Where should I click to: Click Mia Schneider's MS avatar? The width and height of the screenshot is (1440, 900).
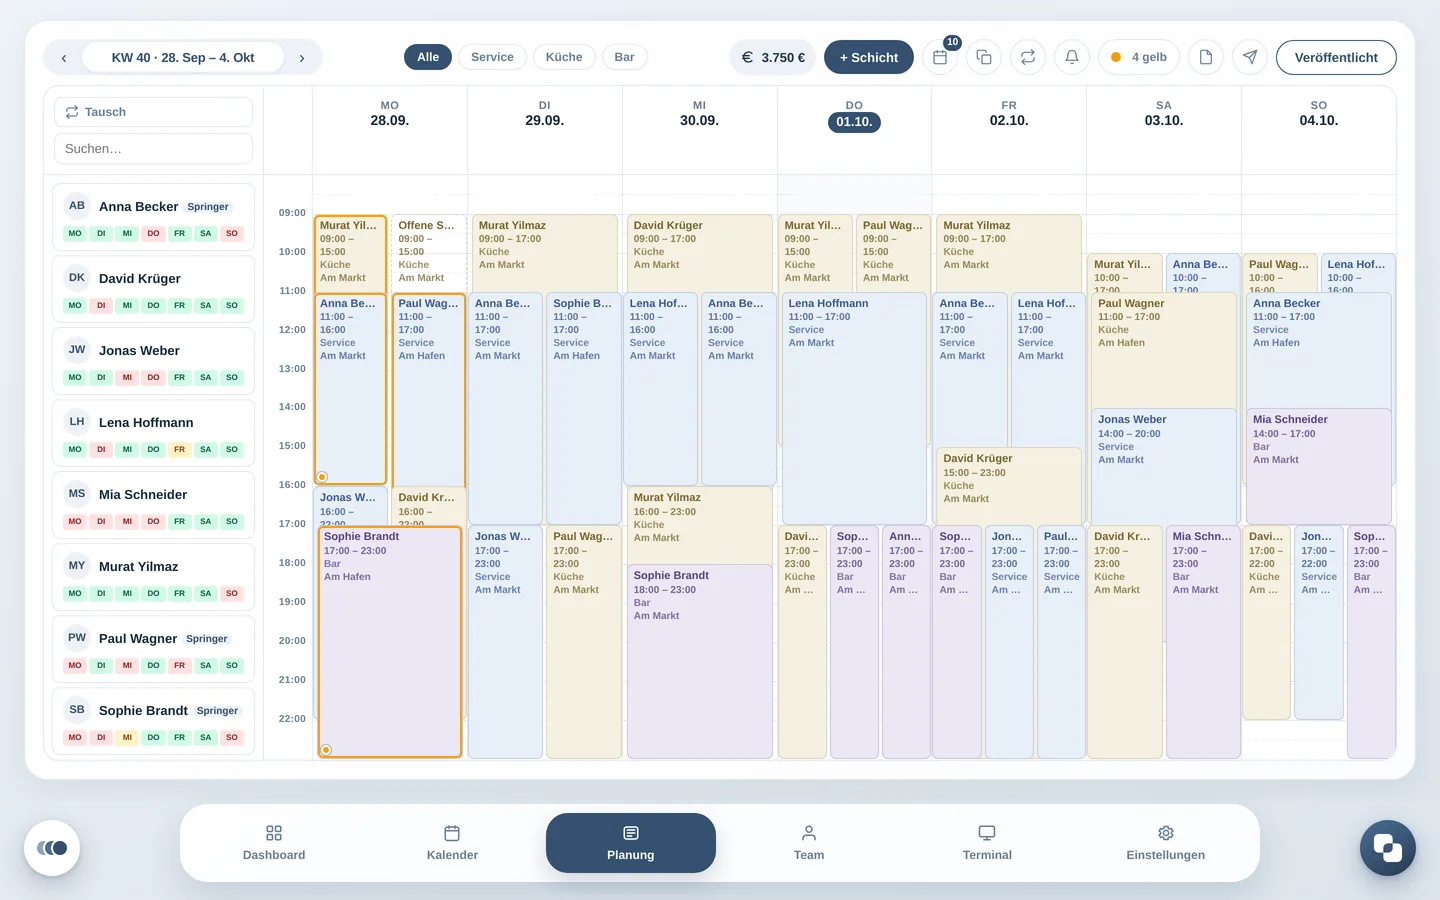tap(77, 494)
